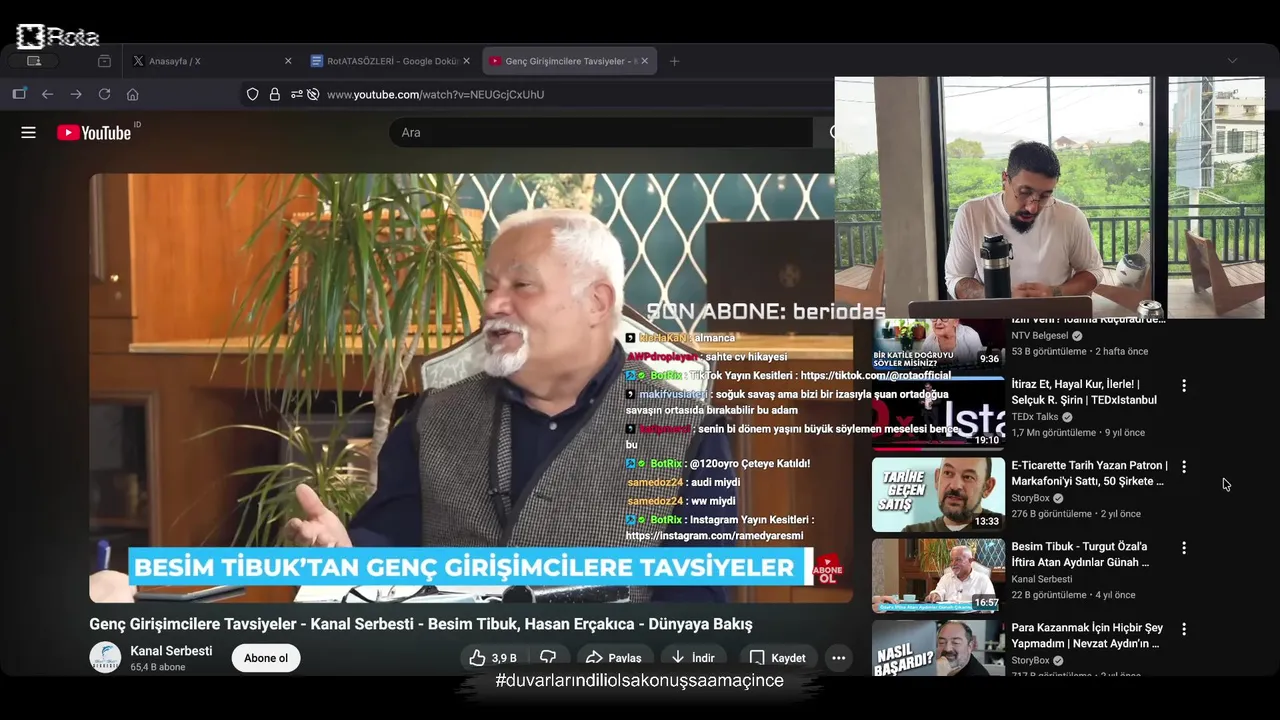This screenshot has height=720, width=1280.
Task: Open the 16:57 Besim Tibuk thumbnail
Action: coord(938,576)
